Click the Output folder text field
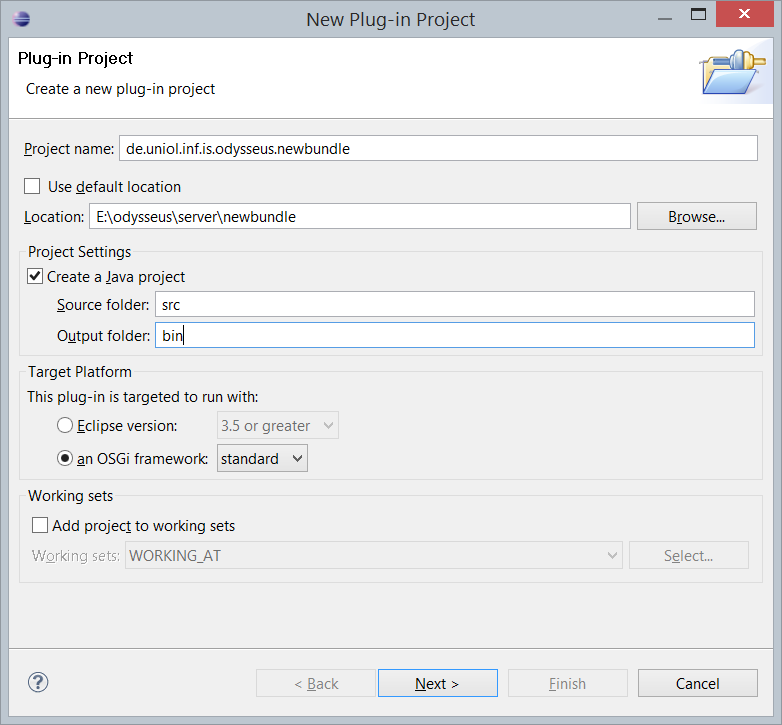The image size is (782, 725). pyautogui.click(x=455, y=335)
